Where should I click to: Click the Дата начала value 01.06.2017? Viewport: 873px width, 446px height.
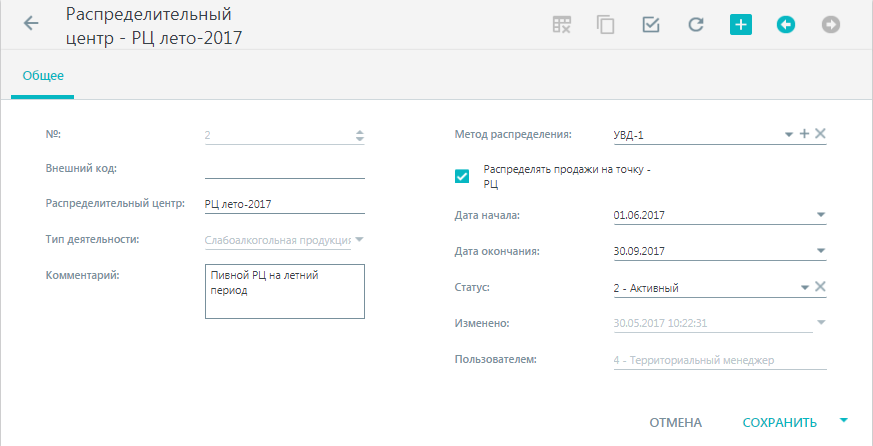[x=639, y=215]
